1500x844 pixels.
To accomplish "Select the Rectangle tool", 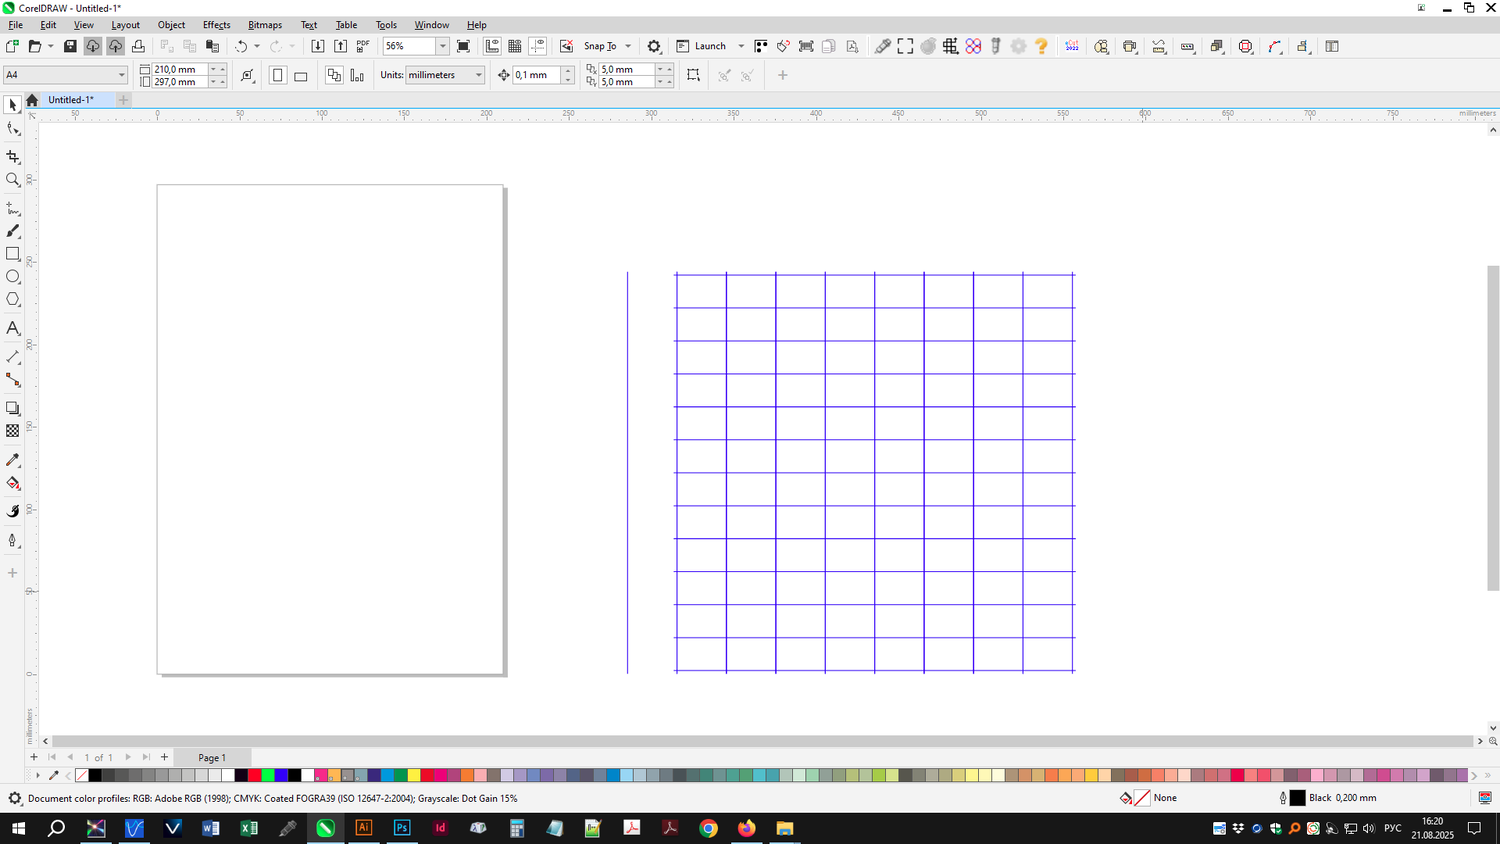I will click(13, 254).
